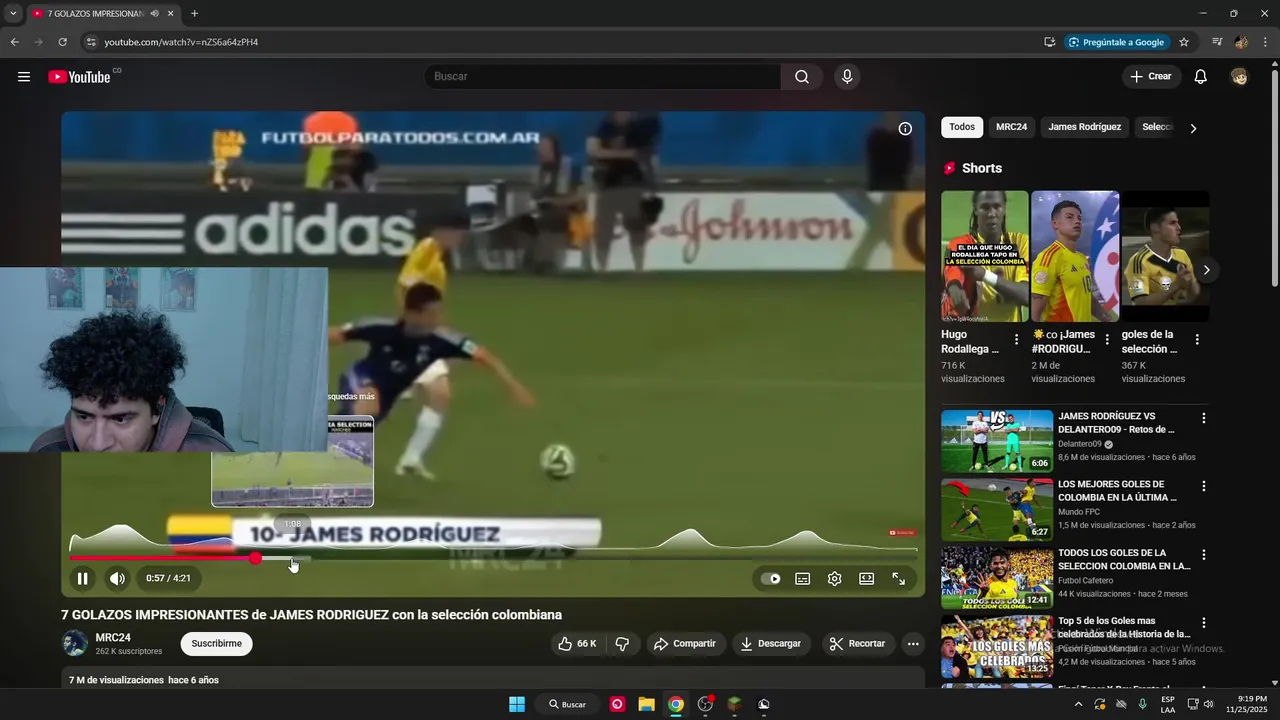Image resolution: width=1280 pixels, height=720 pixels.
Task: Open options for Hugo Rodallega short
Action: point(1017,340)
